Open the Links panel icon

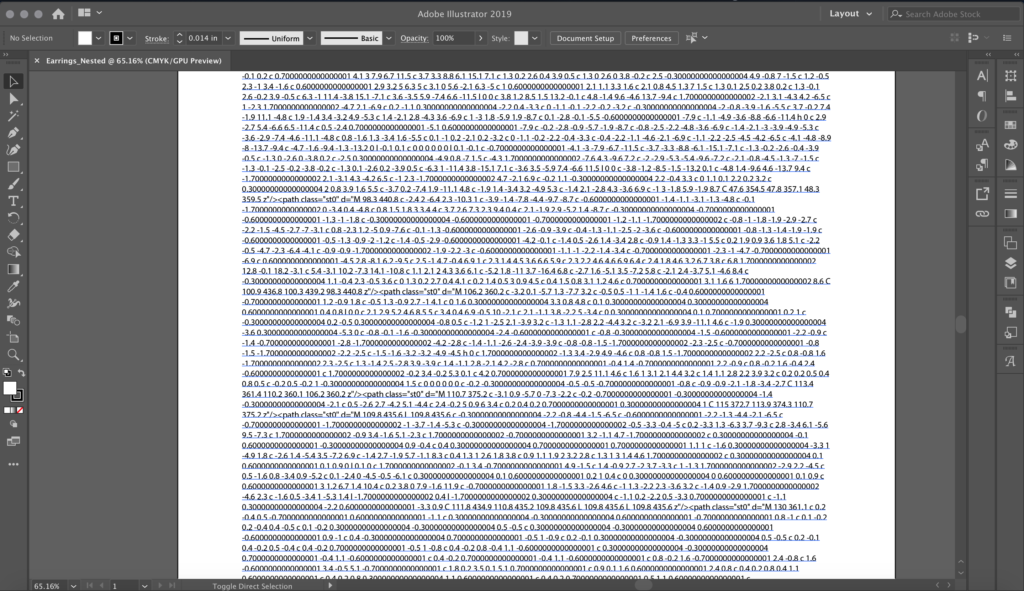[x=982, y=214]
